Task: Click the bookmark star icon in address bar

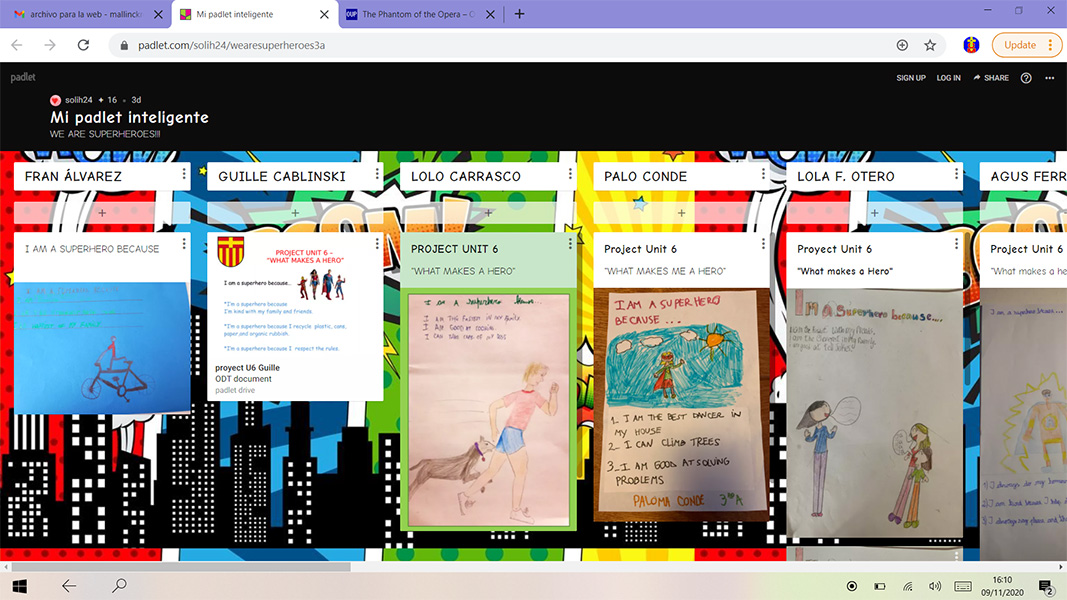Action: click(x=930, y=45)
